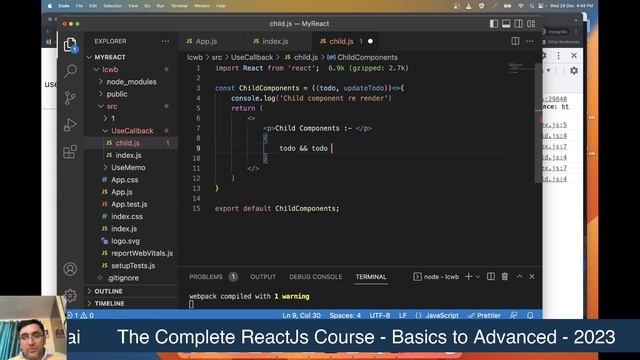
Task: Split the editor to the right
Action: tap(516, 41)
